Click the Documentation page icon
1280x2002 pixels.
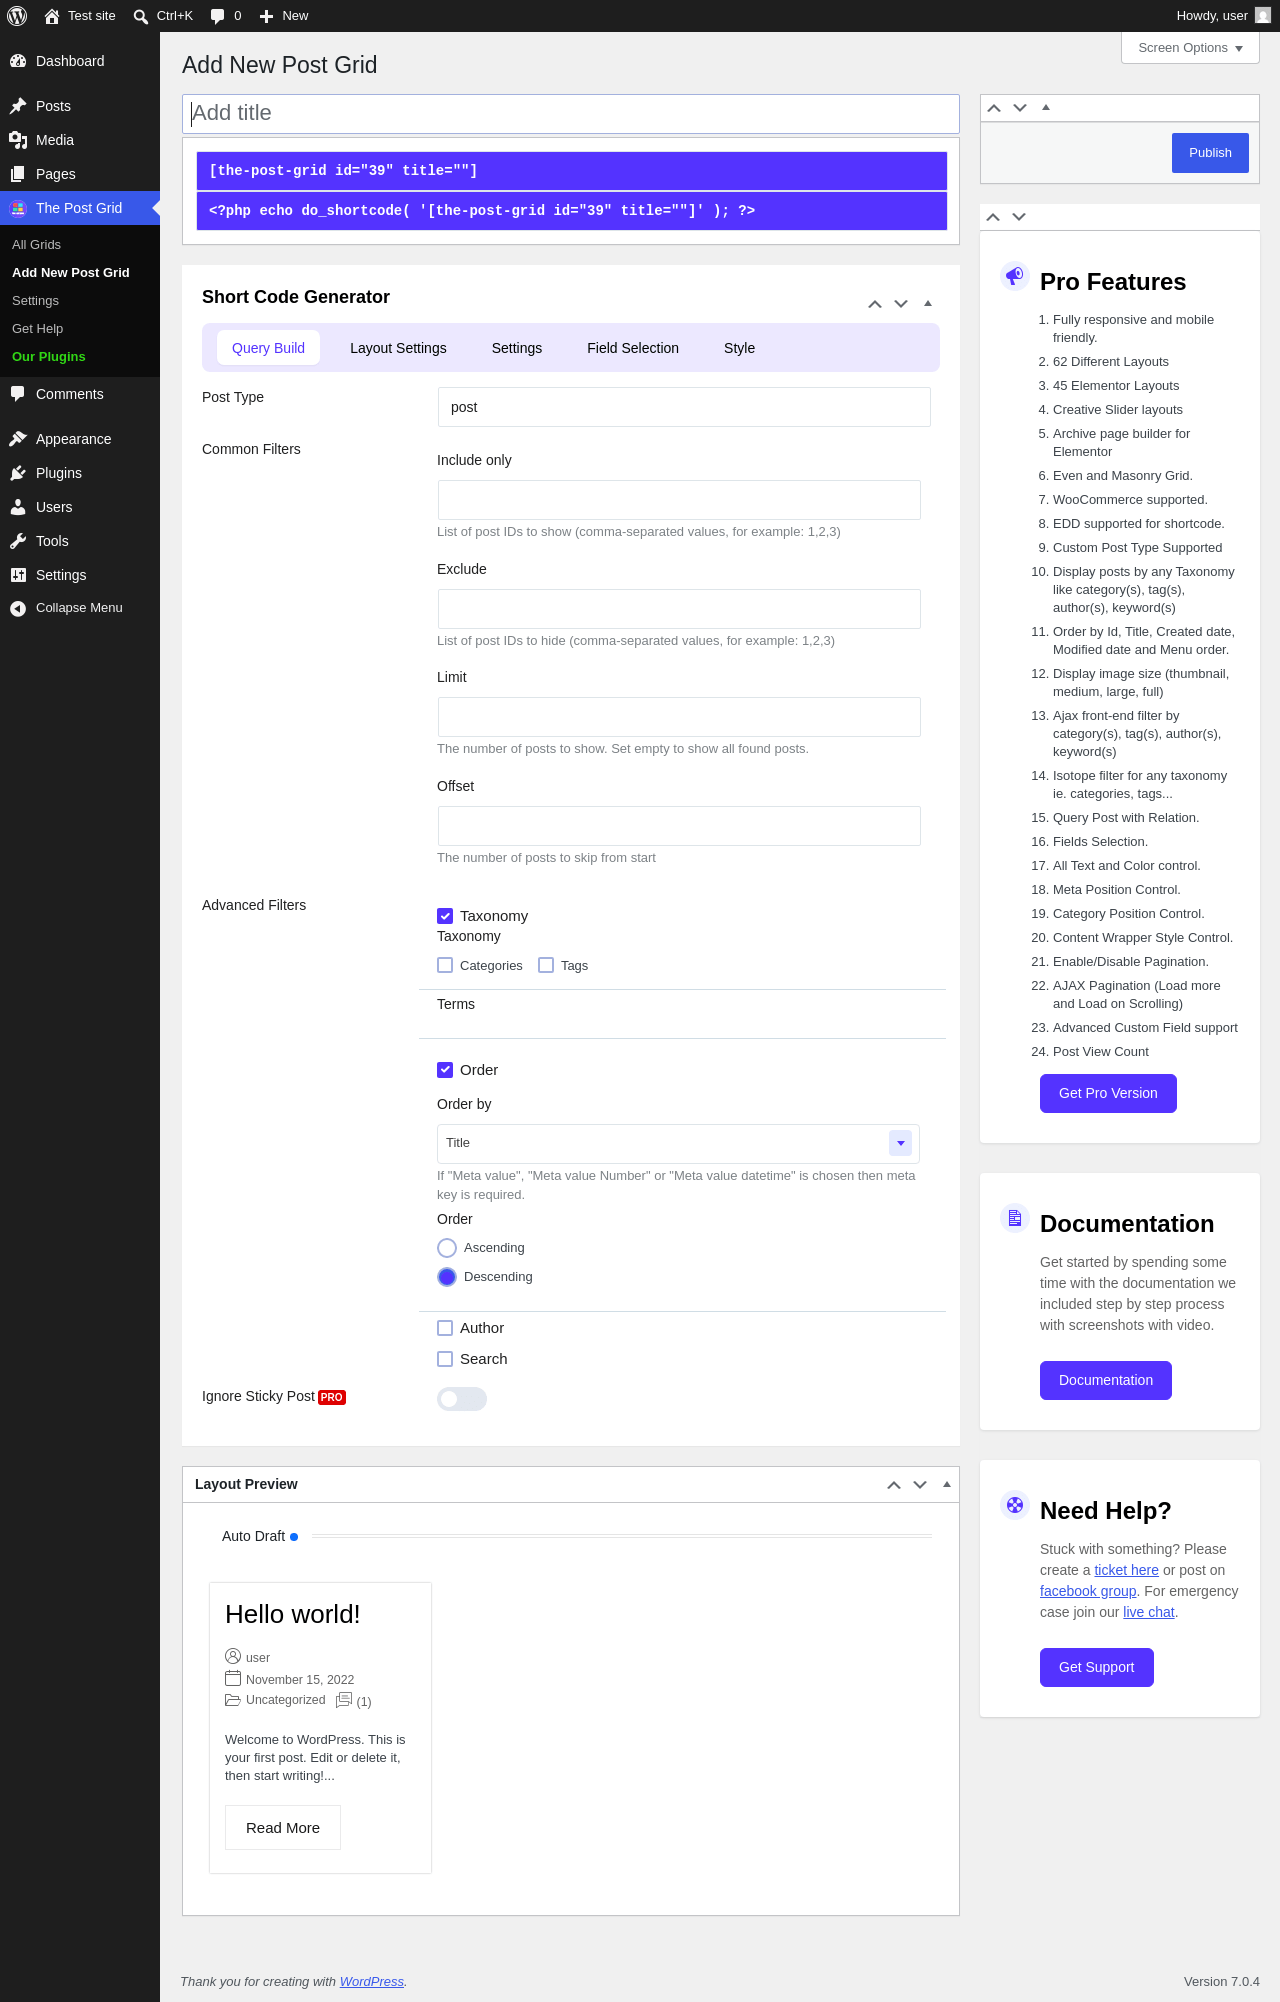click(1015, 1217)
